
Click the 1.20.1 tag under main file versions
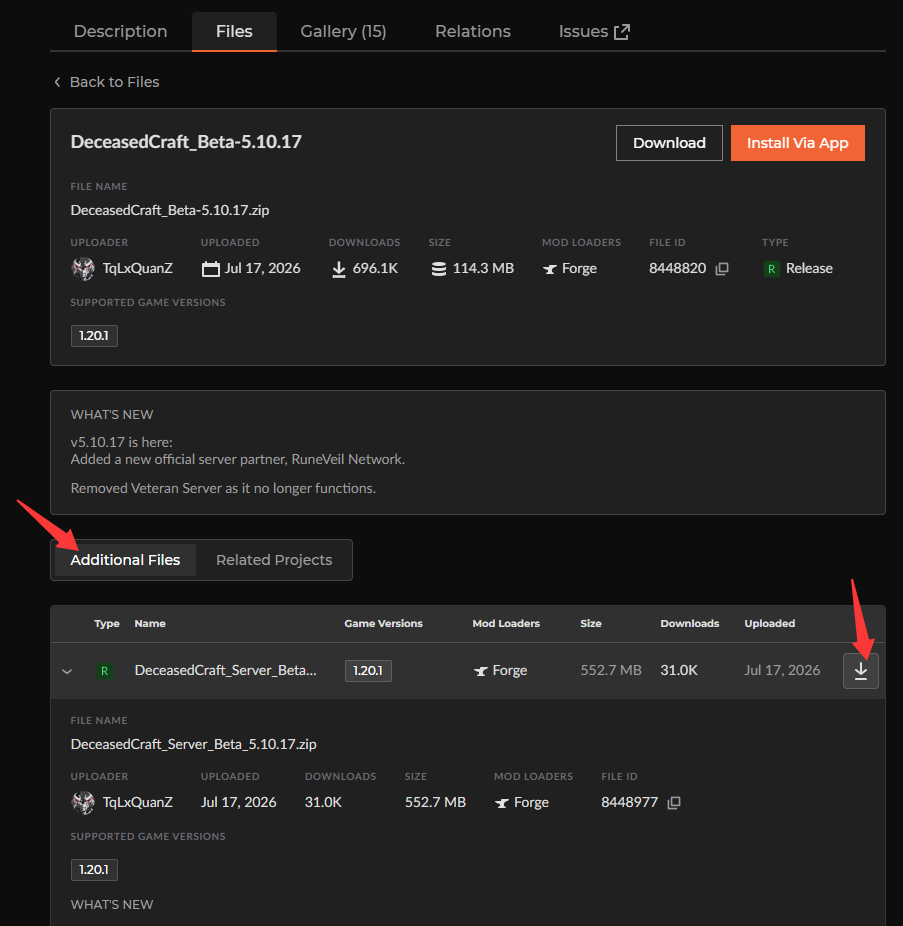pos(94,336)
